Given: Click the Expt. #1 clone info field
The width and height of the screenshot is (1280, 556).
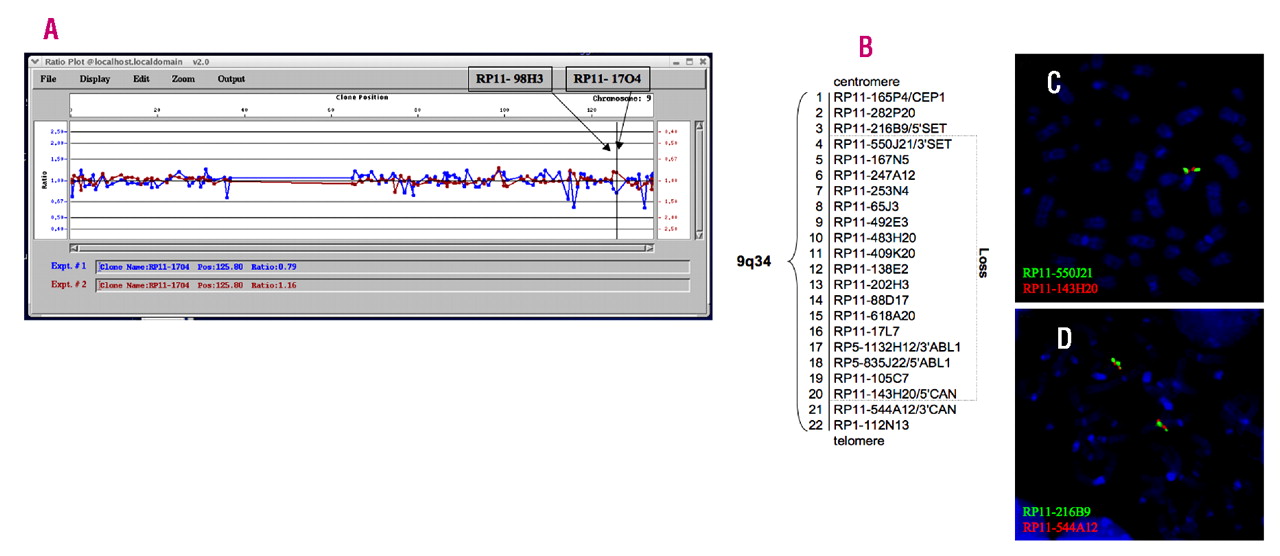Looking at the screenshot, I should 392,267.
